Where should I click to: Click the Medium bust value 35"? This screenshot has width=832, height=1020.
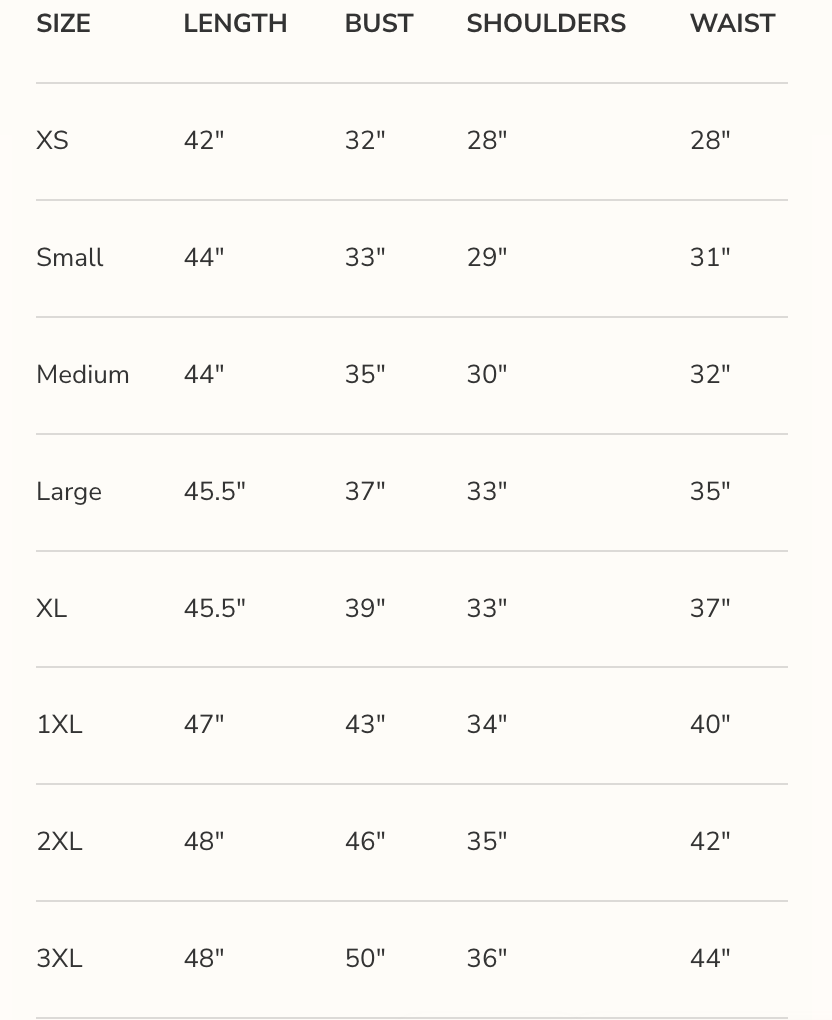(365, 375)
